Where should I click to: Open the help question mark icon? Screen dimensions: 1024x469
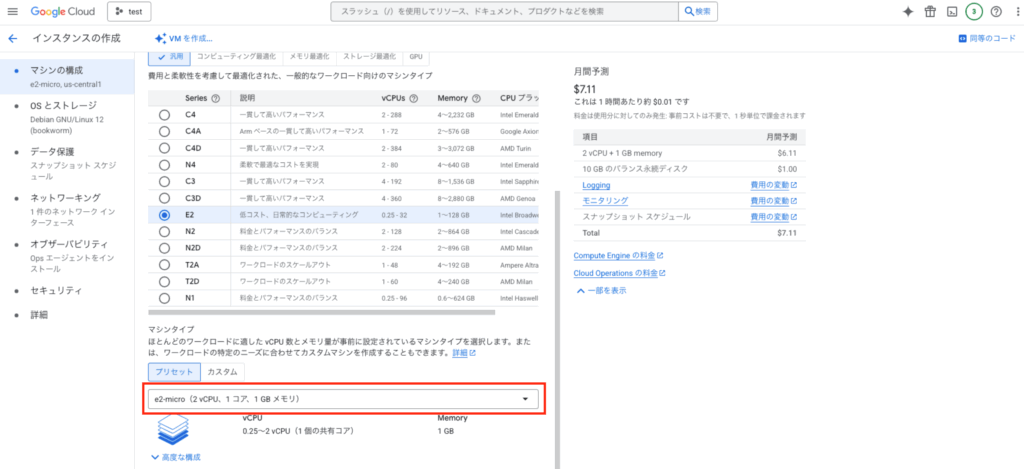(996, 12)
